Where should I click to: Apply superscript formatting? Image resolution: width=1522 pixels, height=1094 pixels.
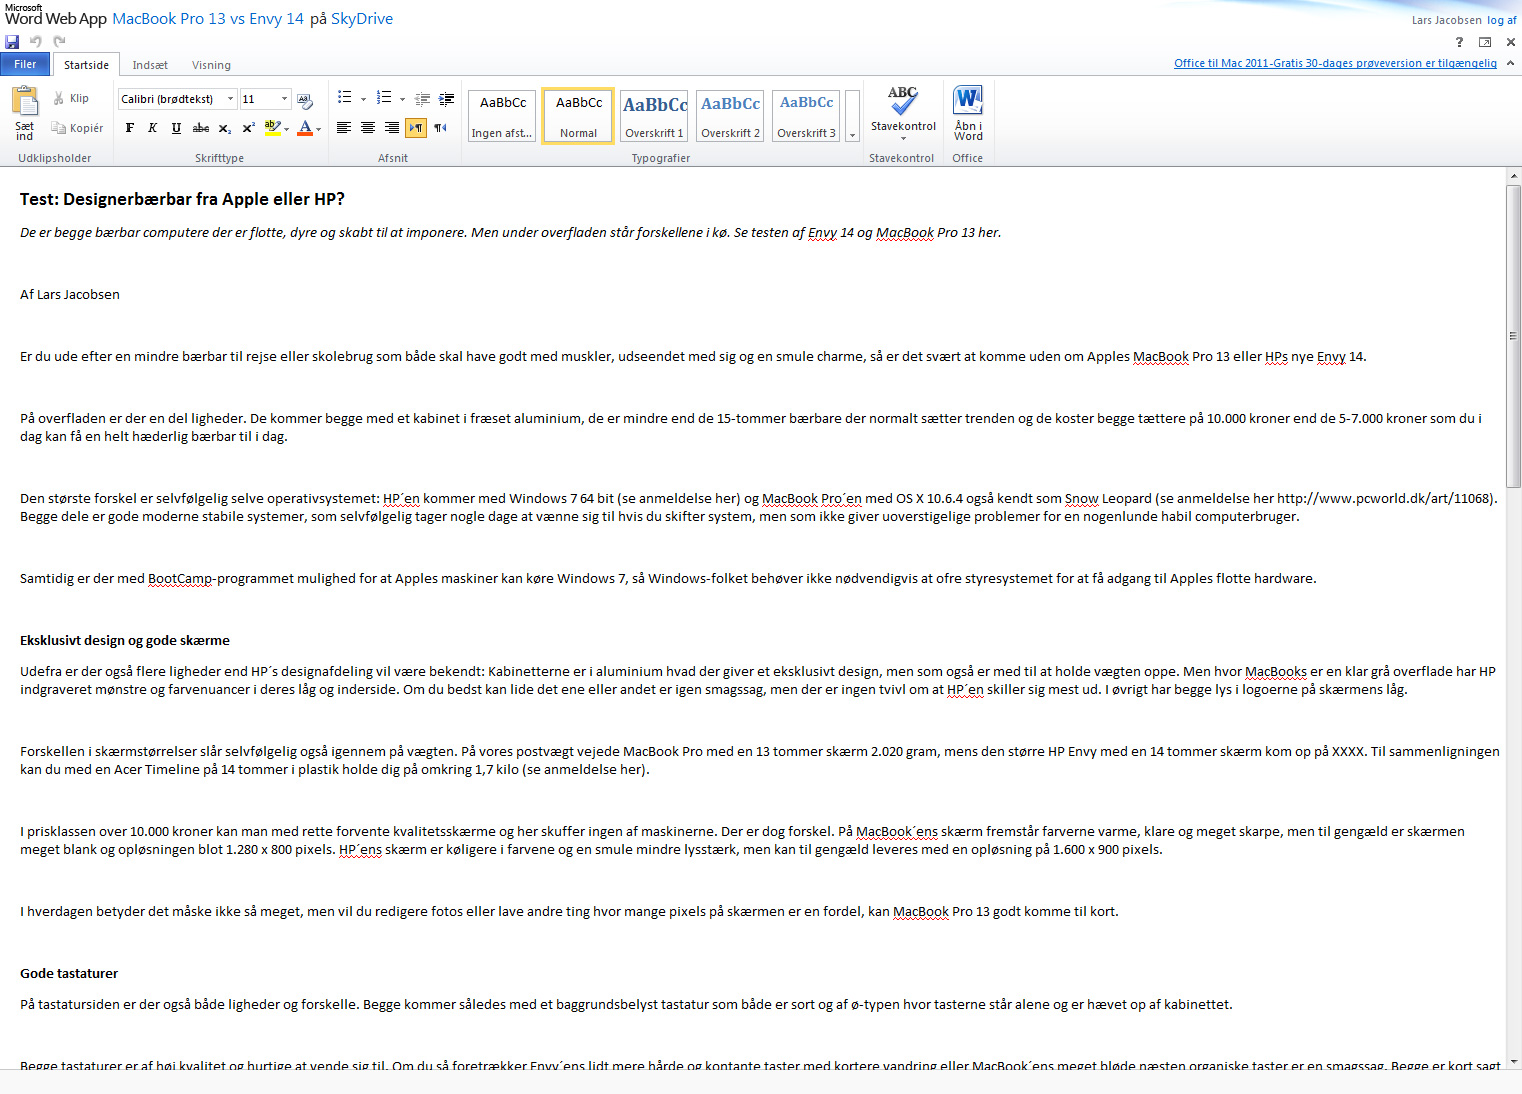click(249, 128)
